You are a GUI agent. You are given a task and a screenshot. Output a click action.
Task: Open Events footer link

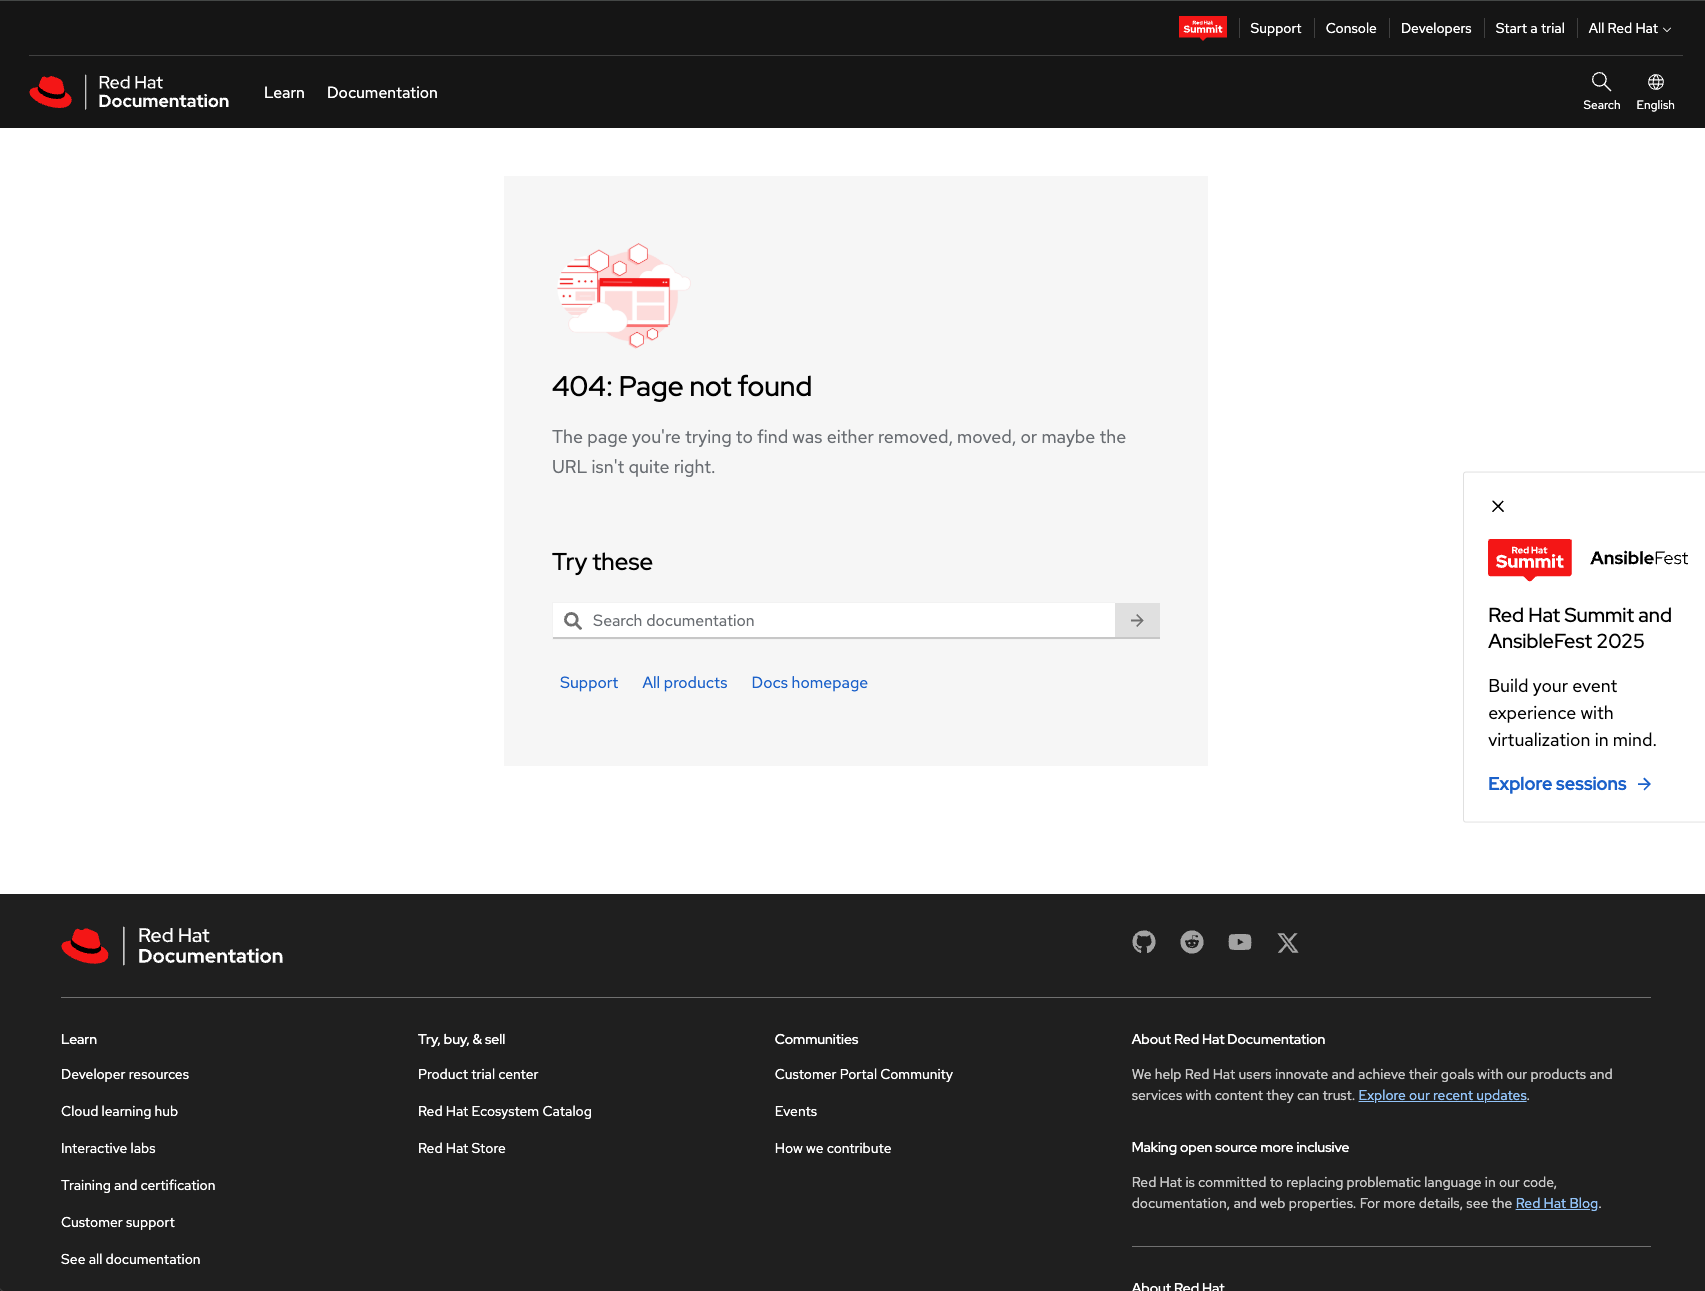(796, 1111)
